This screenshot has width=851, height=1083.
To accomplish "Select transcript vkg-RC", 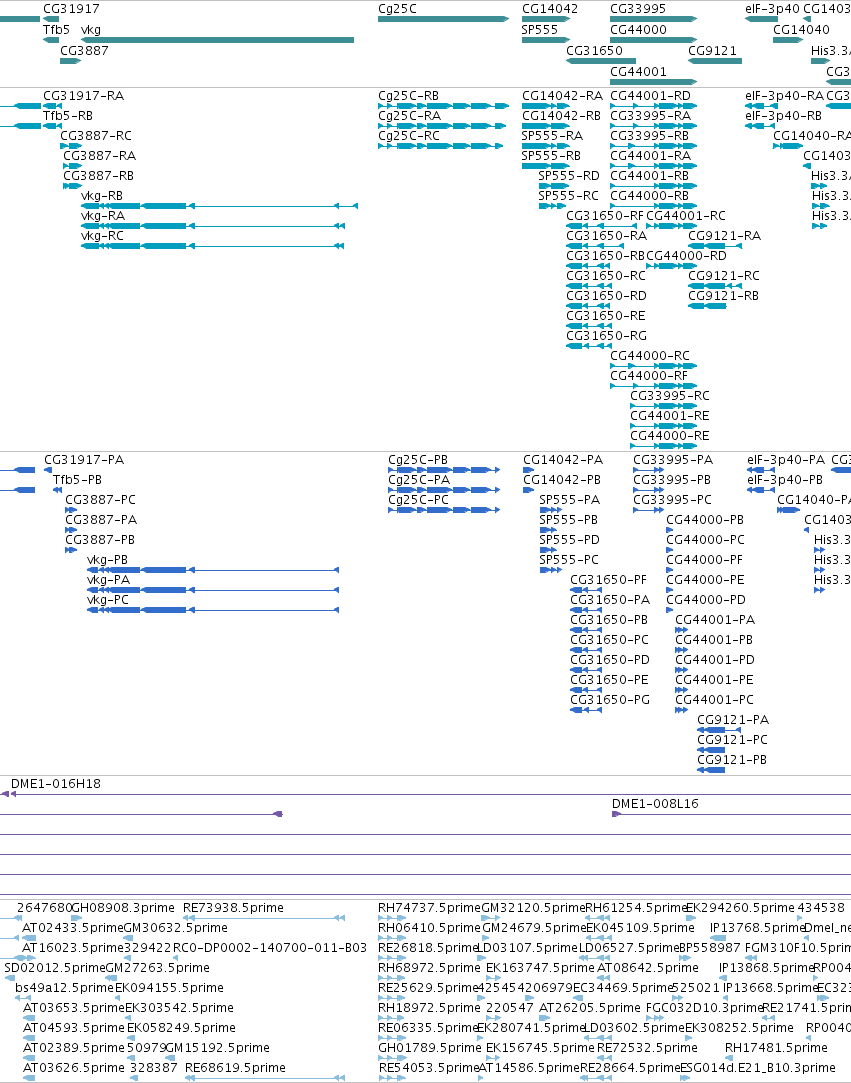I will click(102, 236).
